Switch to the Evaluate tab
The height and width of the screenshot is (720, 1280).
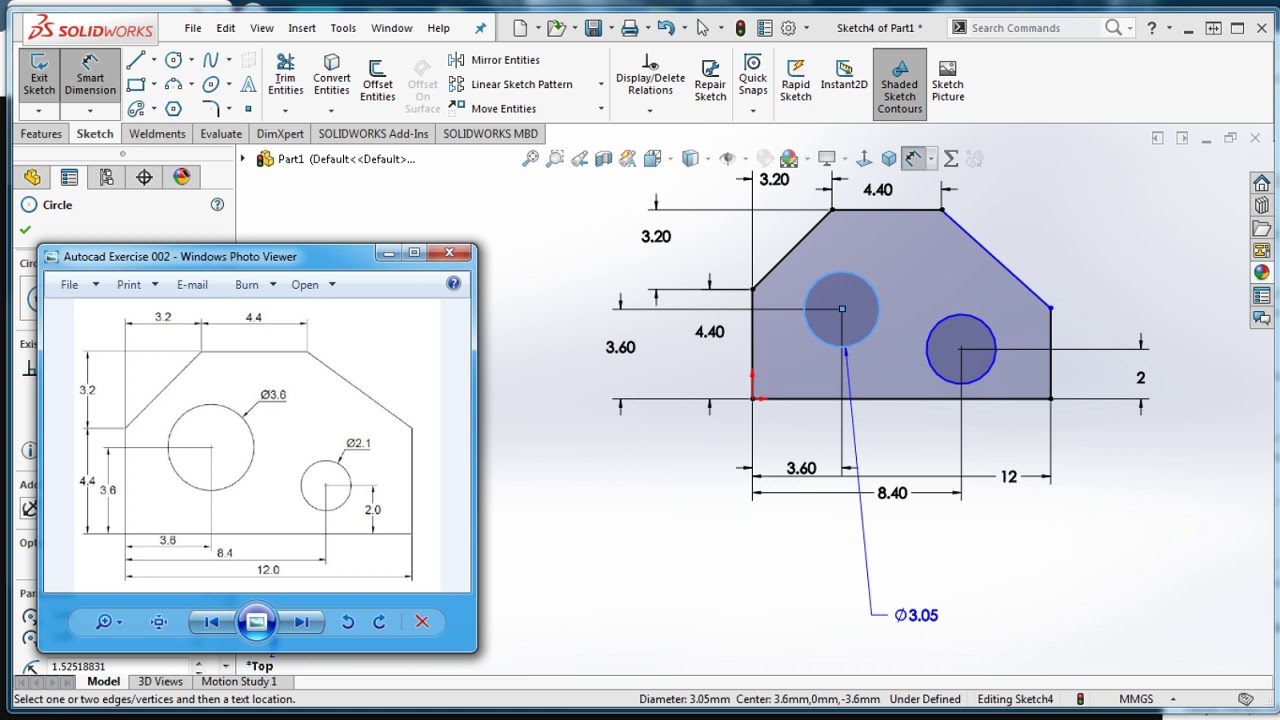point(221,134)
